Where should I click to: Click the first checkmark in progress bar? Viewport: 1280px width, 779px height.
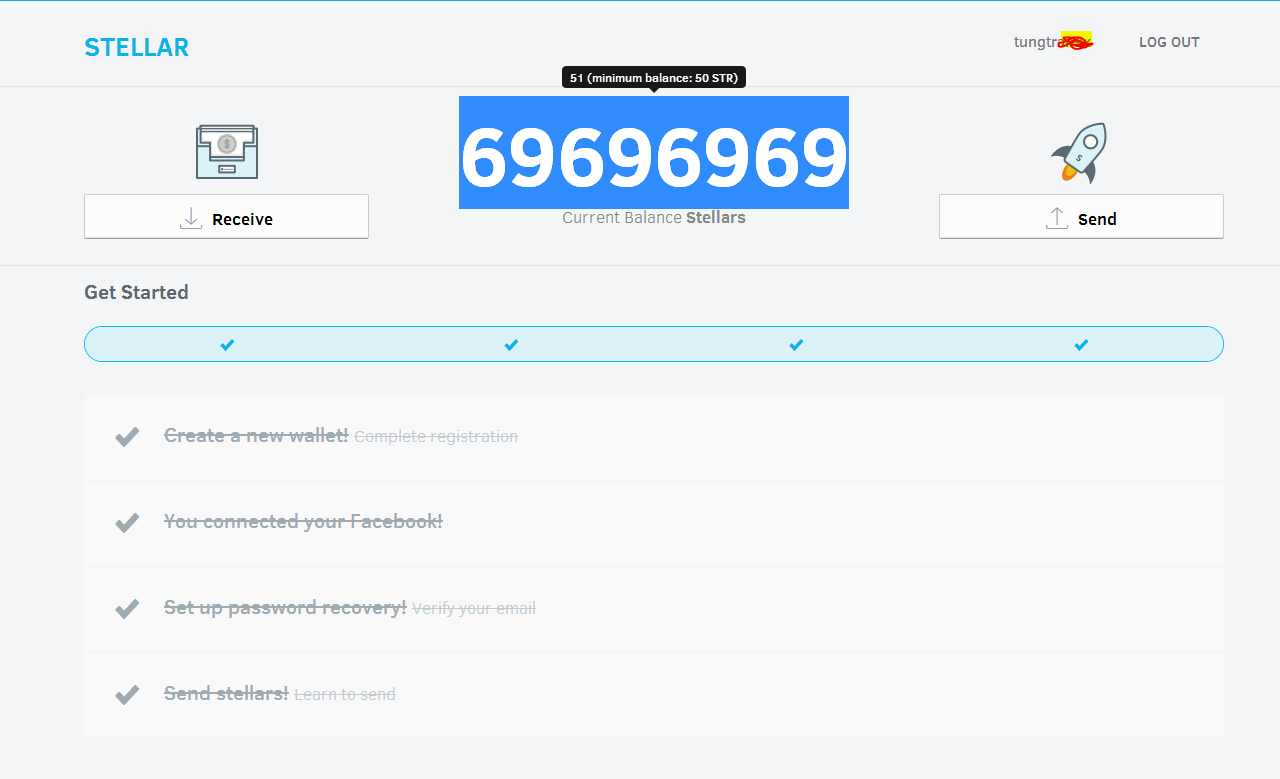pyautogui.click(x=227, y=344)
